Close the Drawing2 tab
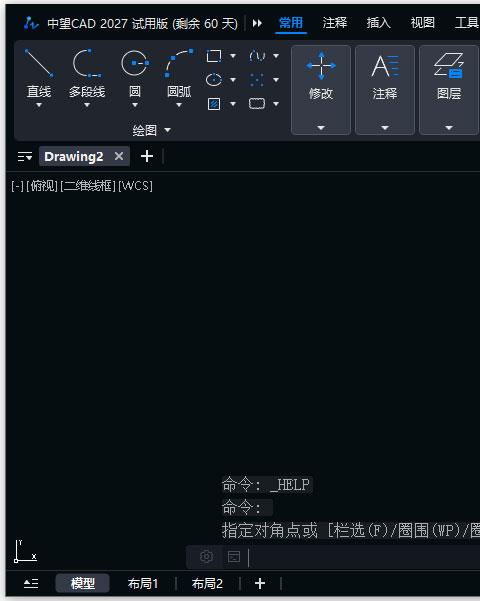480x601 pixels. [119, 156]
